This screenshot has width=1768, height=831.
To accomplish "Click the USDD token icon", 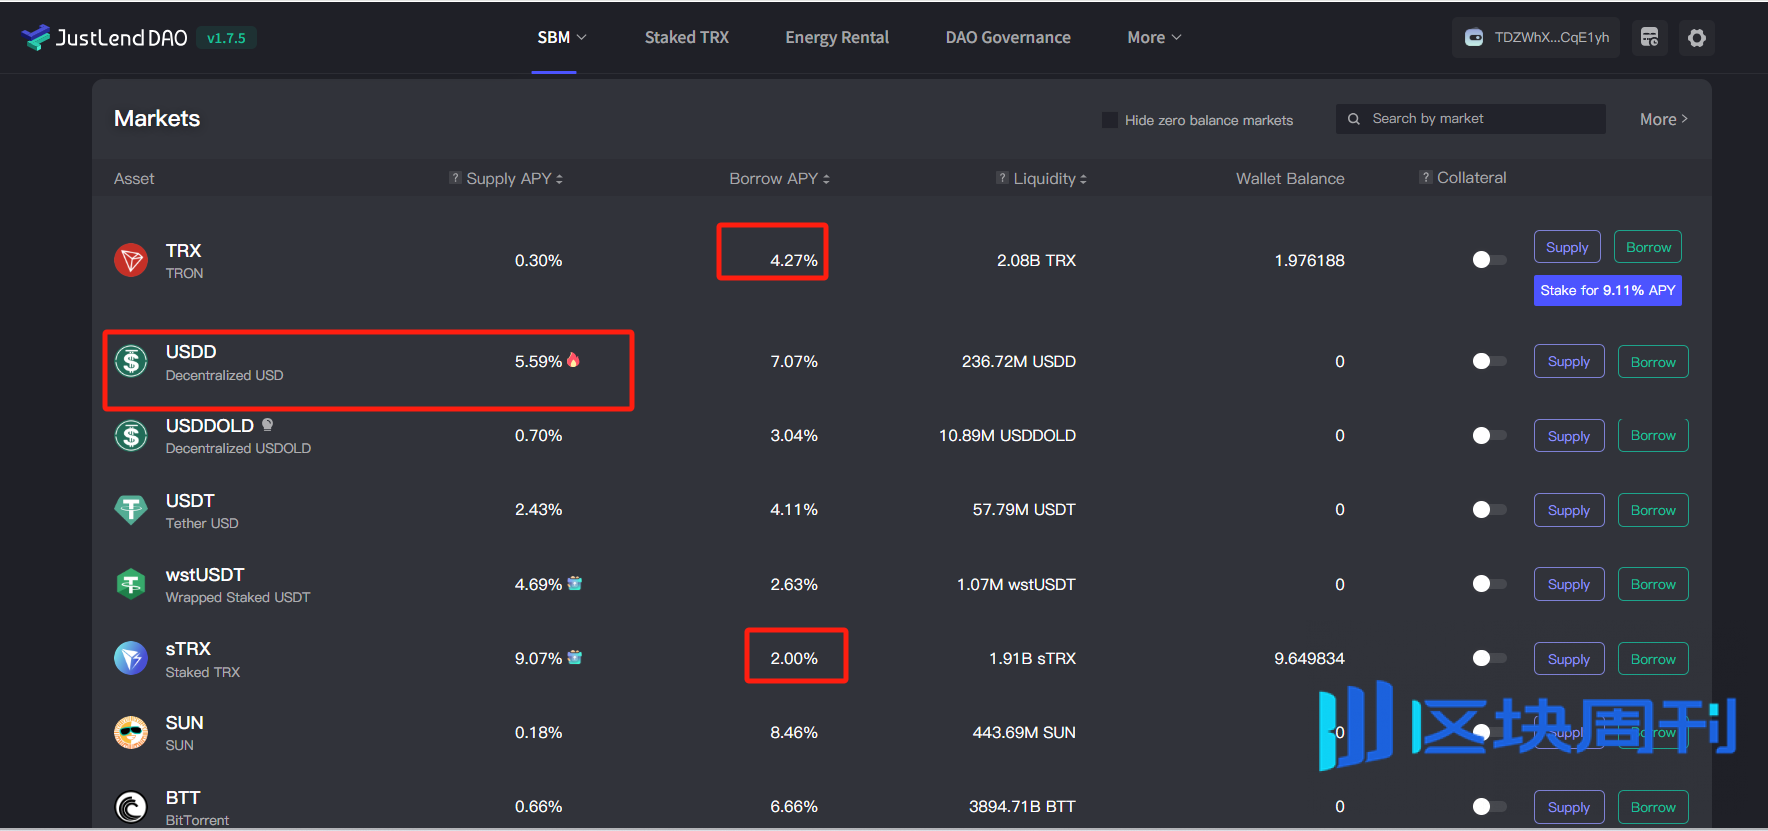I will [x=131, y=361].
